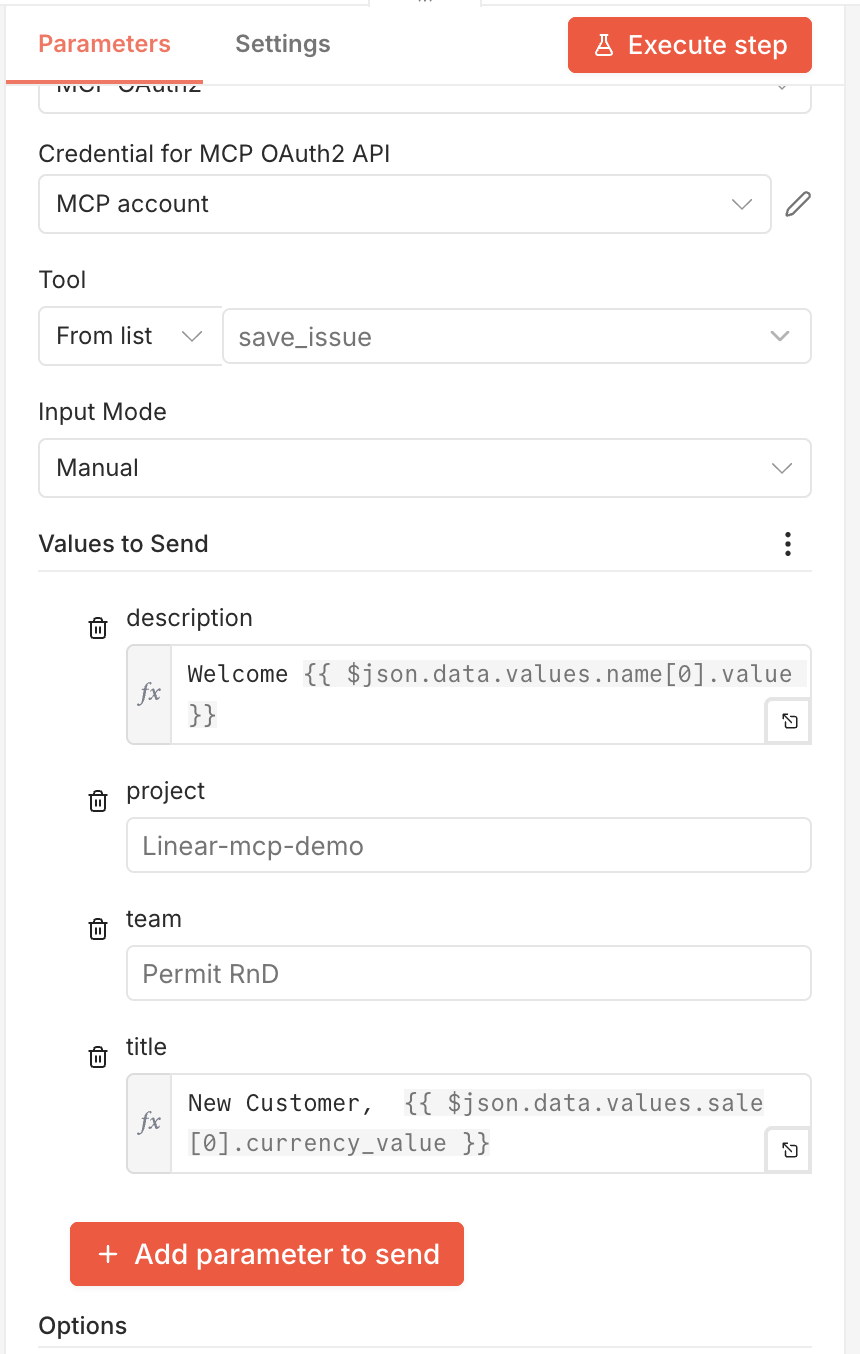Click the Execute step button

689,44
